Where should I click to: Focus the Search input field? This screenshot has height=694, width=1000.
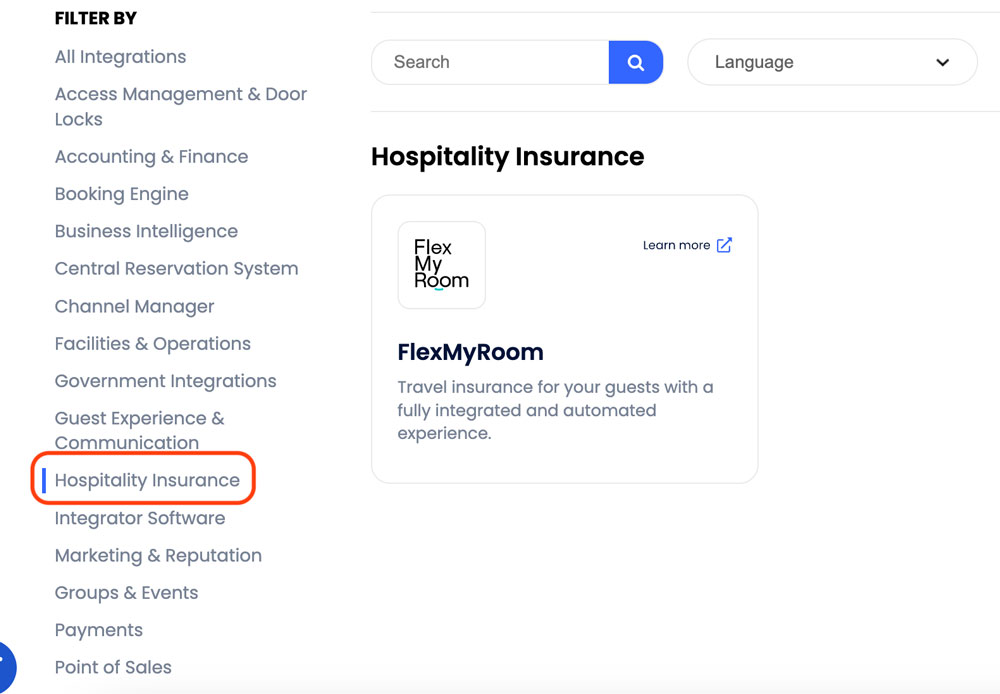(x=490, y=63)
